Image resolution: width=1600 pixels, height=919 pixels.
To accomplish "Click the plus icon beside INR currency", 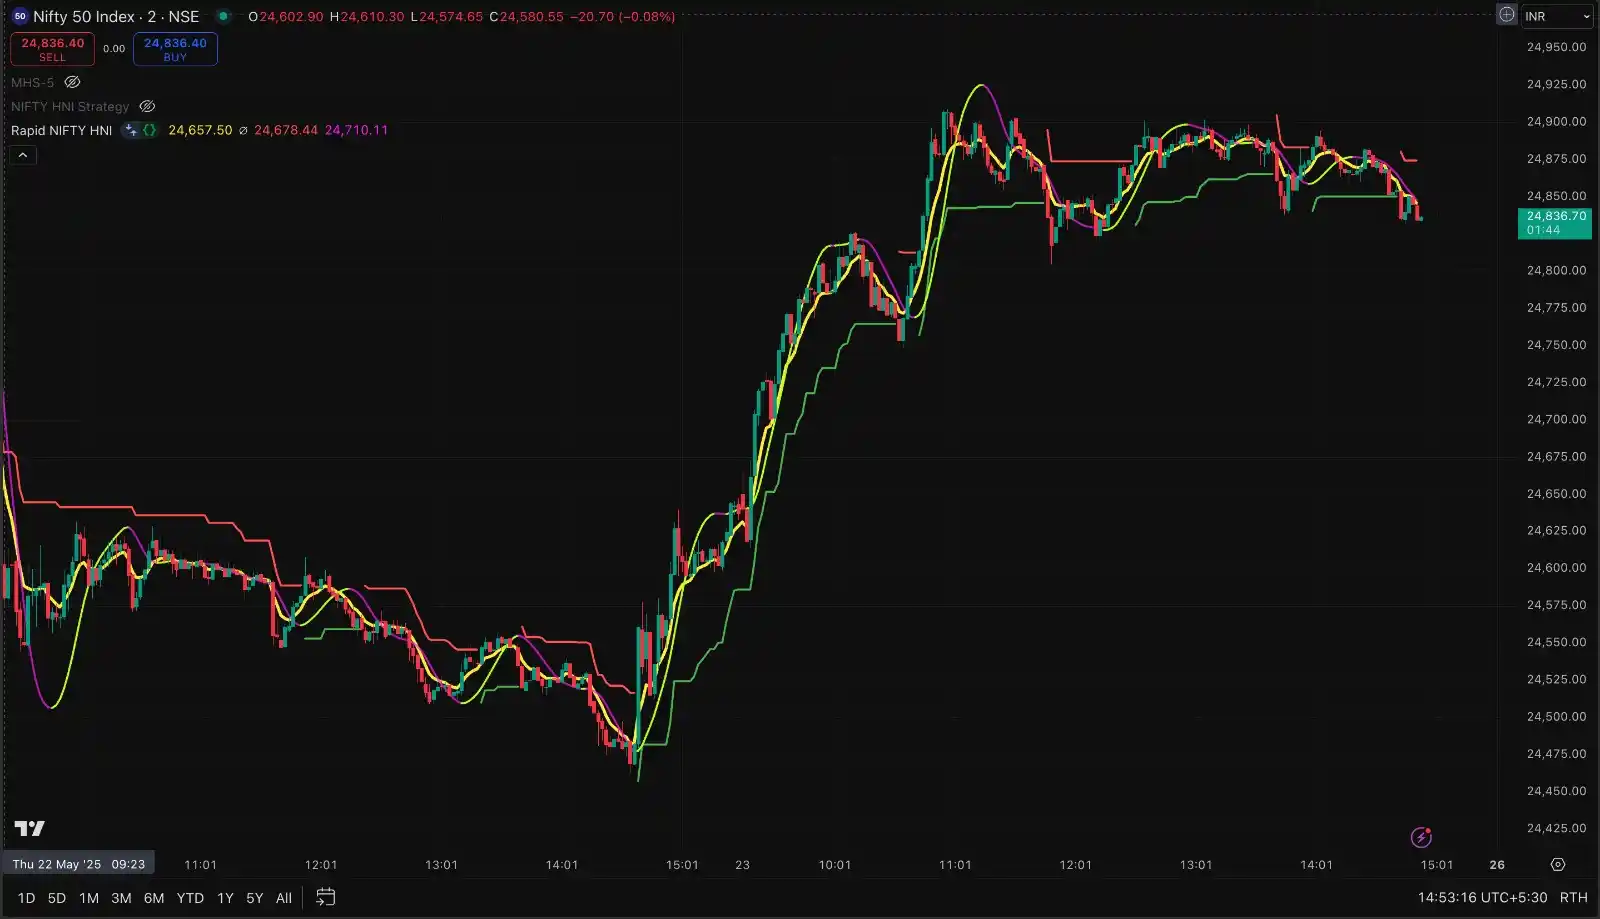I will pyautogui.click(x=1507, y=15).
